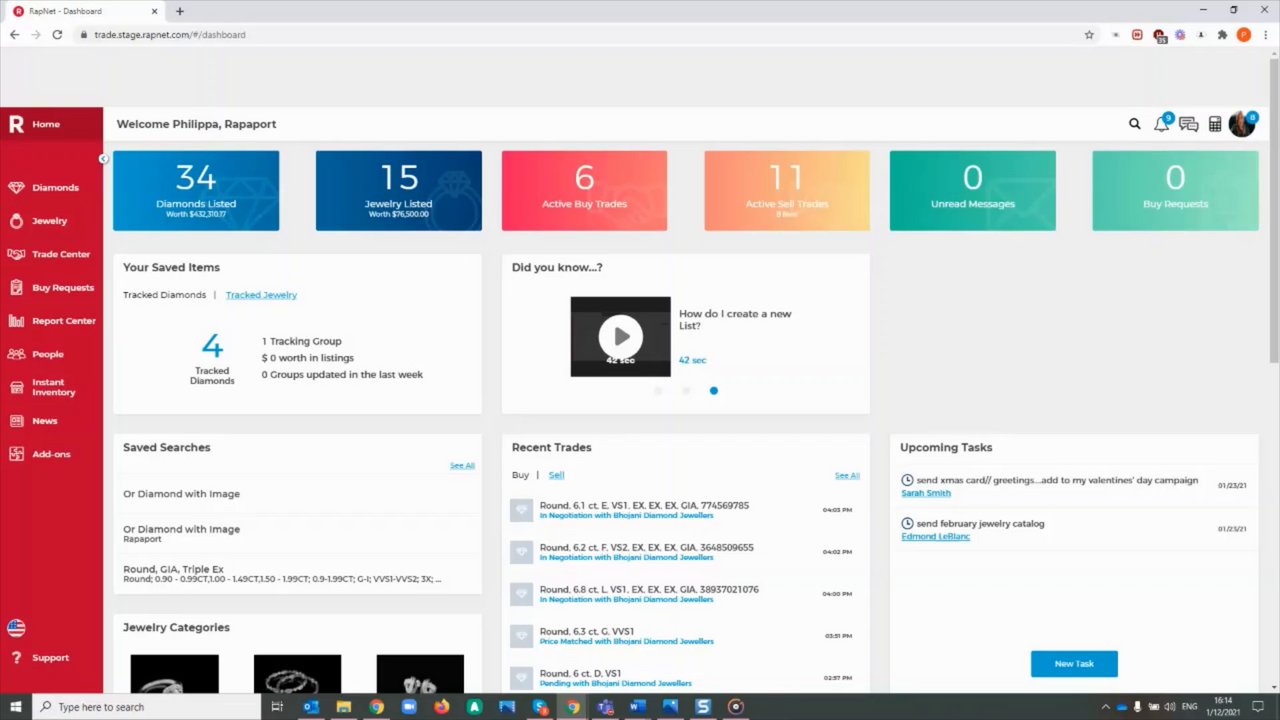Open the Buy Requests summary tile
The width and height of the screenshot is (1280, 720).
coord(1175,191)
